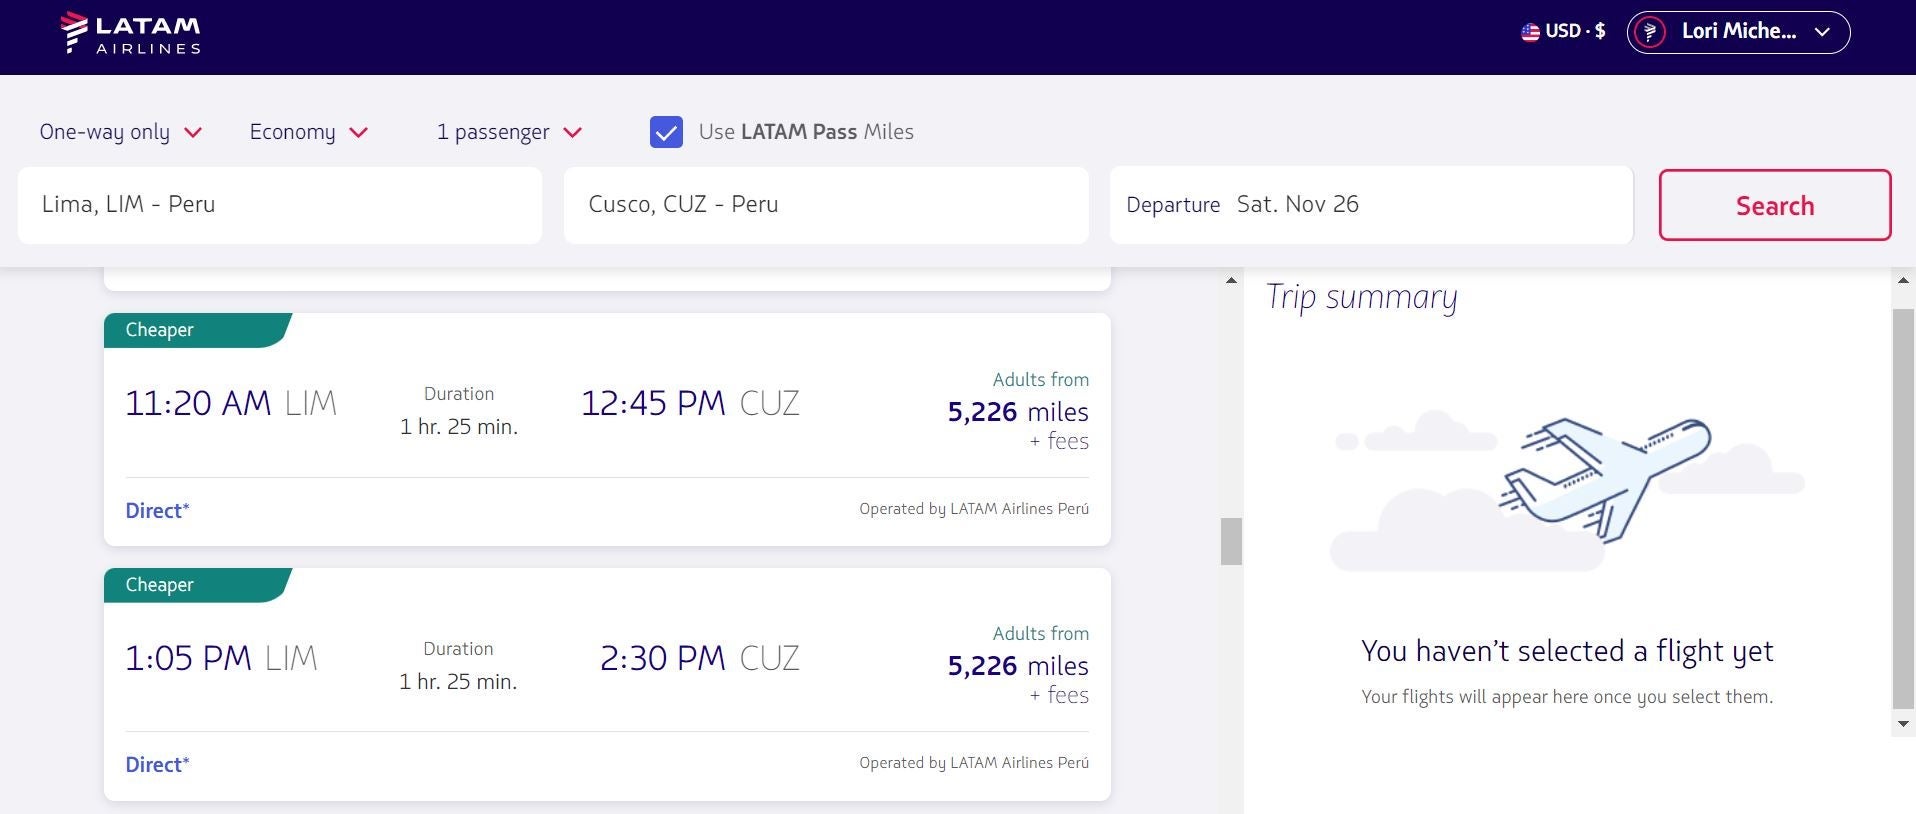Viewport: 1916px width, 814px height.
Task: Click the Lima origin input field
Action: 280,205
